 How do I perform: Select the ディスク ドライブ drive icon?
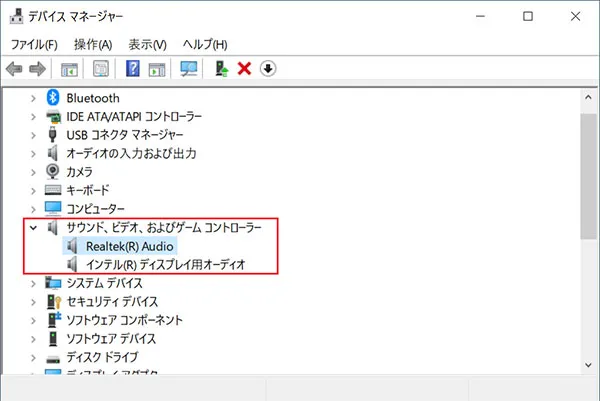coord(53,359)
